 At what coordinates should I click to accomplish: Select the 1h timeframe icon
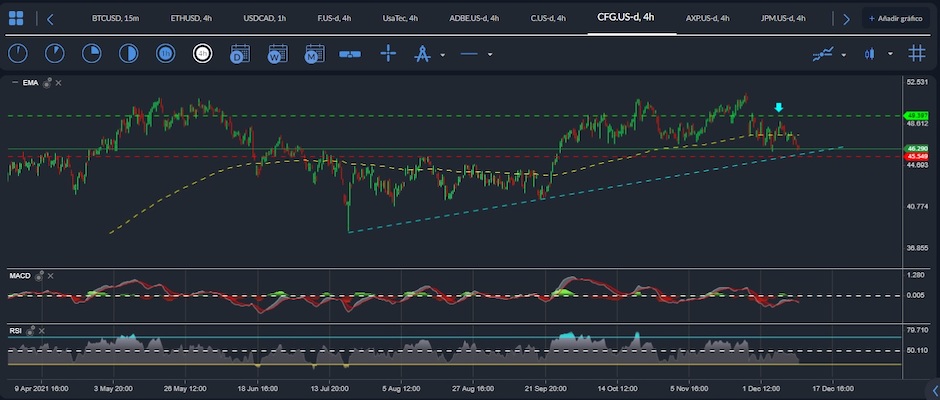click(165, 54)
